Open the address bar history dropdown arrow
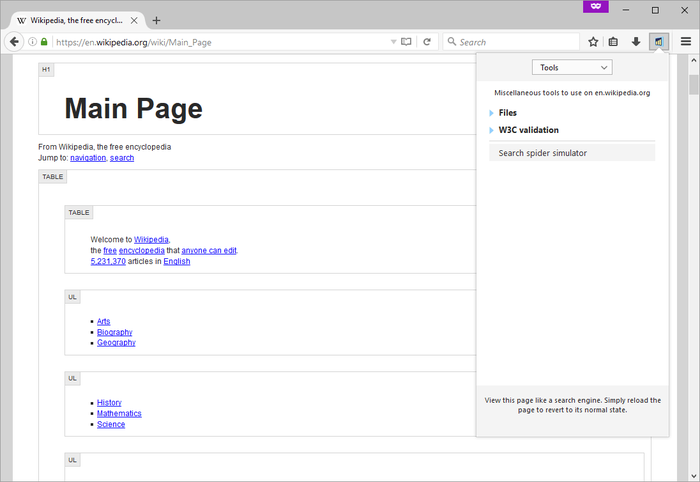Viewport: 700px width, 482px height. tap(393, 42)
